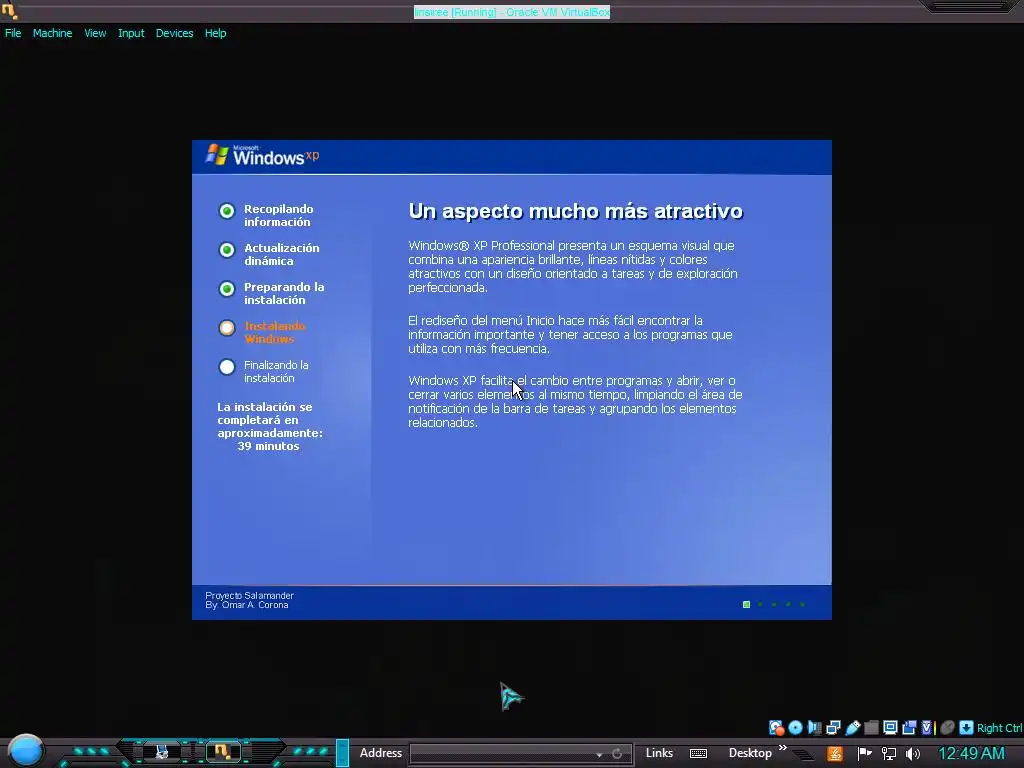Image resolution: width=1024 pixels, height=768 pixels.
Task: Click the network tray icon
Action: (x=889, y=754)
